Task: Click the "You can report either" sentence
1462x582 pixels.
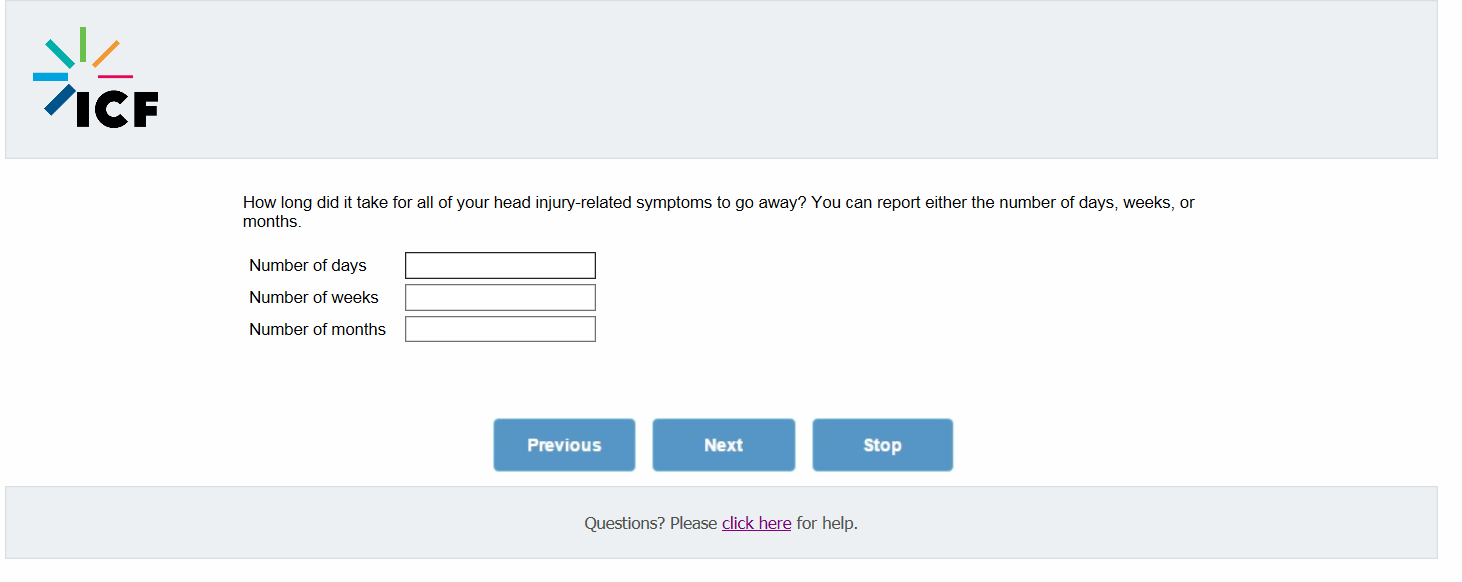Action: click(x=1000, y=202)
